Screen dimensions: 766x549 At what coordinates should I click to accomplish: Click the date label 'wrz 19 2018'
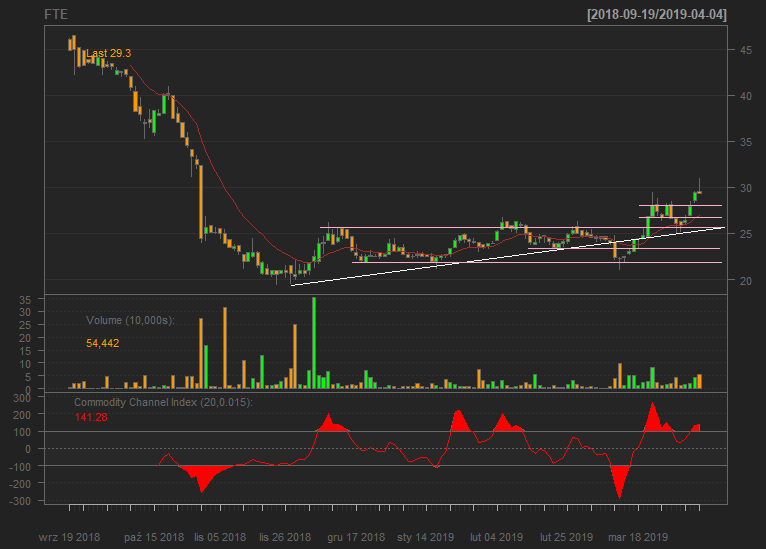tap(69, 537)
